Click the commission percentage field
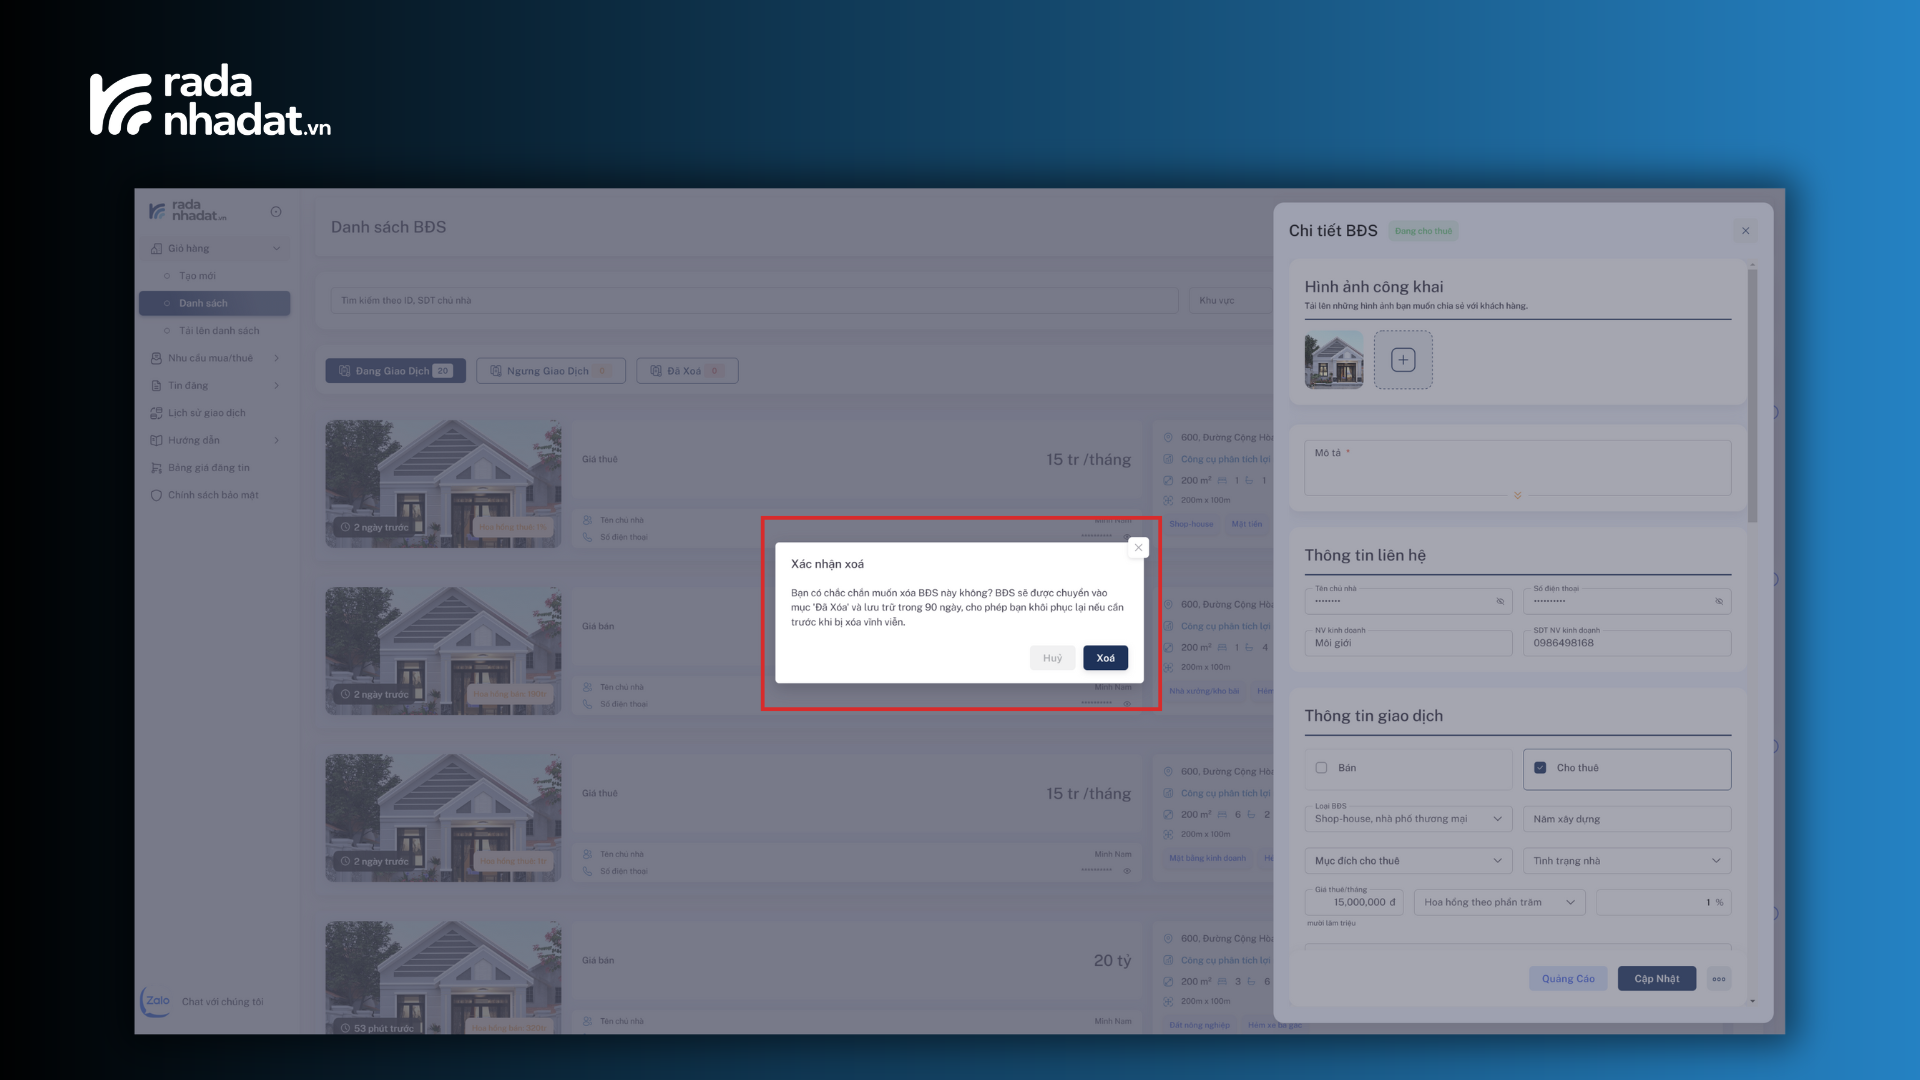1920x1080 pixels. coord(1663,902)
